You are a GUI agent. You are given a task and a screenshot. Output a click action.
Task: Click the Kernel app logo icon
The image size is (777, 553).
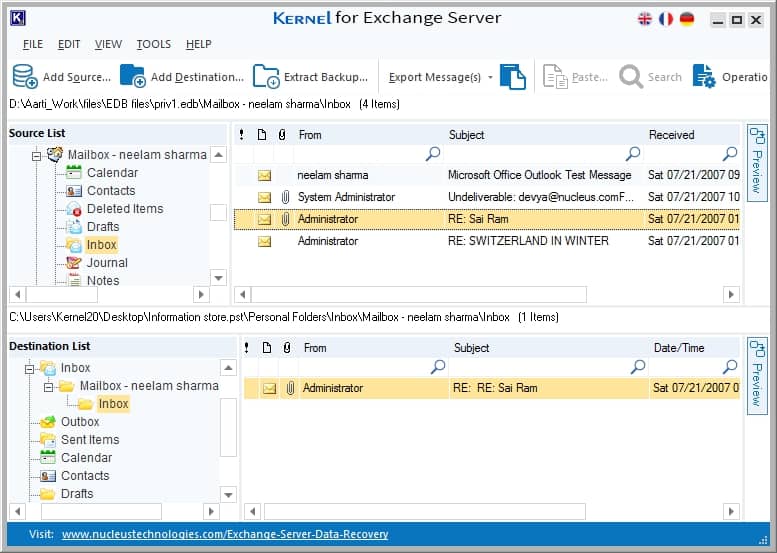(18, 18)
